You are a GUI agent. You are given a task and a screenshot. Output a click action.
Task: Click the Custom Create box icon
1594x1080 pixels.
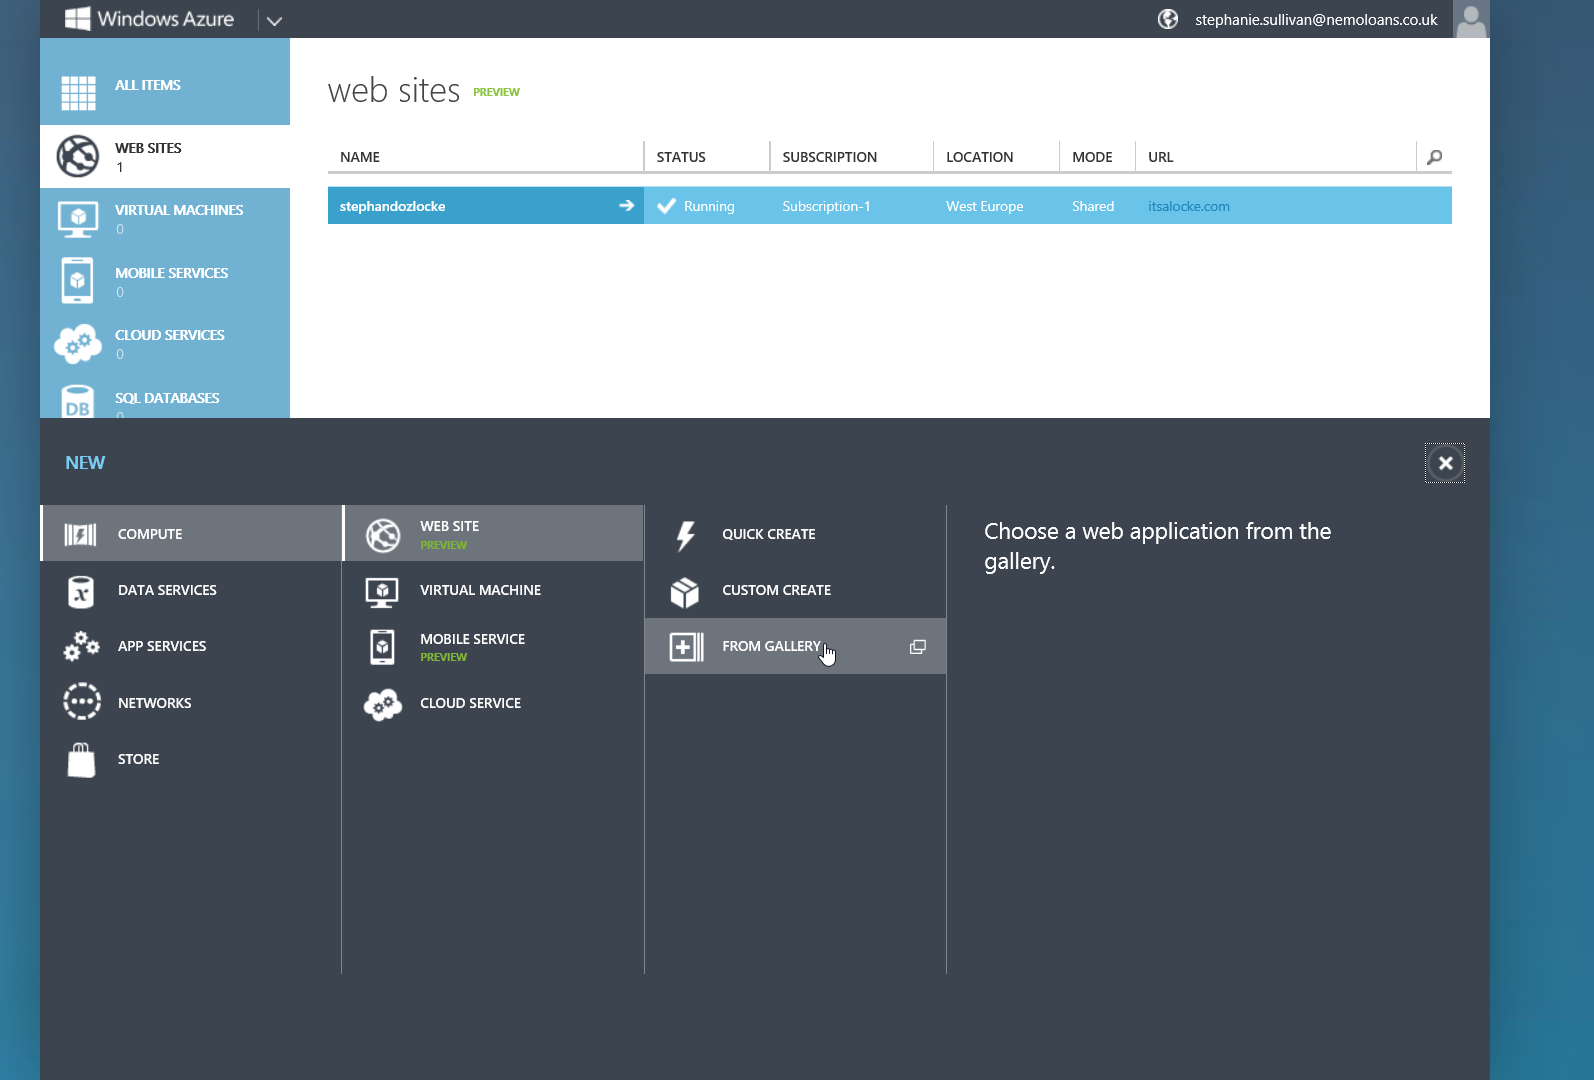[685, 592]
